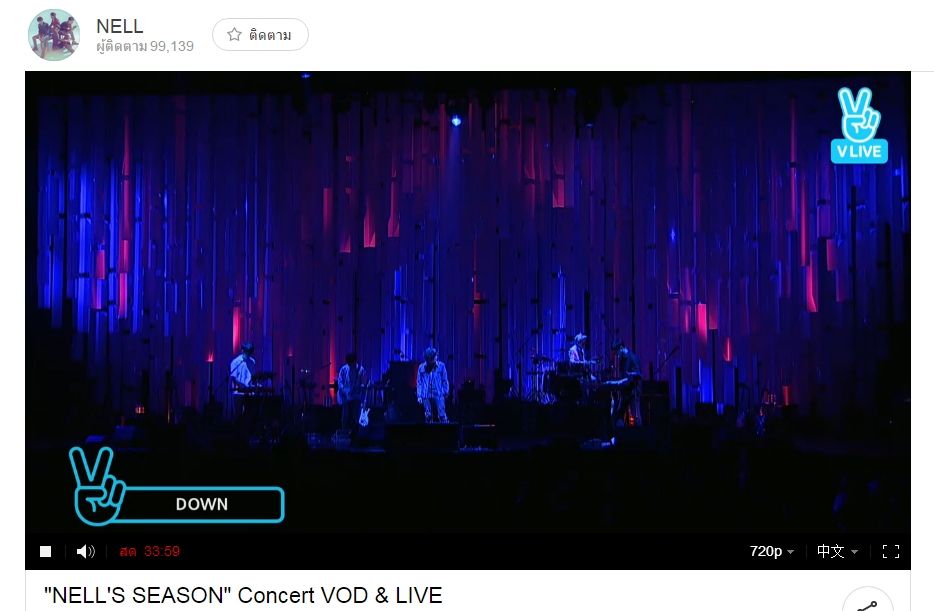Viewport: 934px width, 611px height.
Task: Open the NELL channel avatar
Action: 54,35
